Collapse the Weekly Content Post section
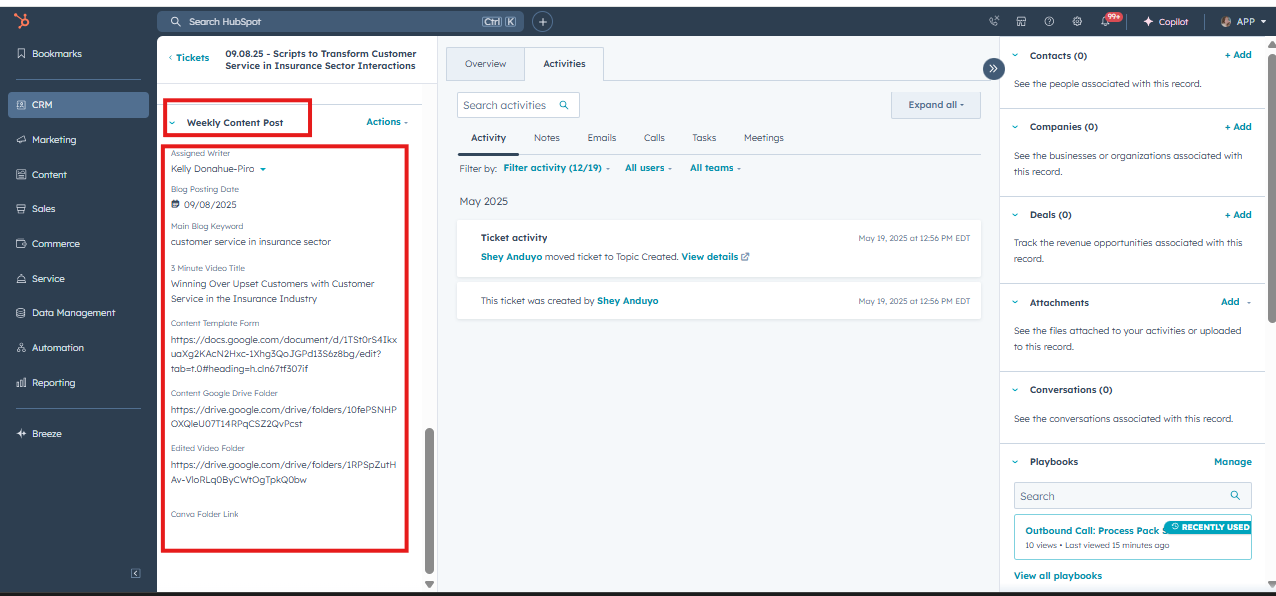The width and height of the screenshot is (1276, 596). [x=172, y=123]
